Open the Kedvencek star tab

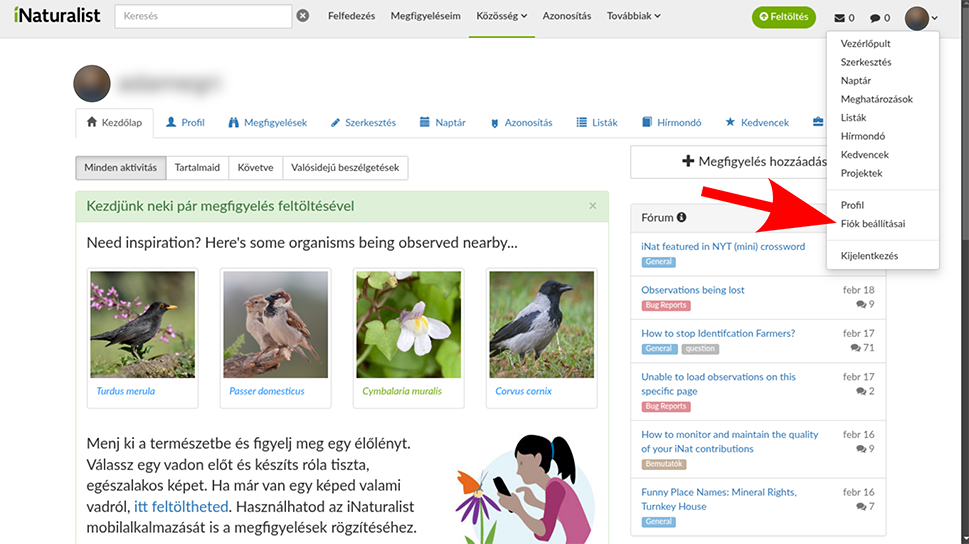(x=757, y=123)
